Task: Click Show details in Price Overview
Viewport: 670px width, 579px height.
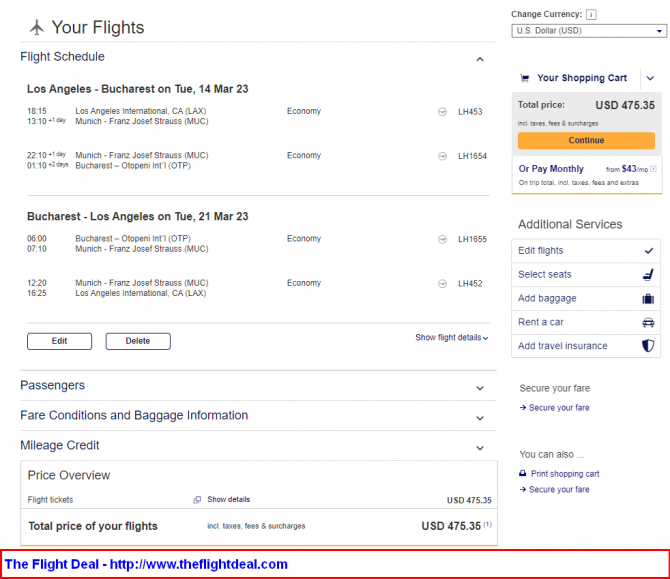Action: (229, 500)
